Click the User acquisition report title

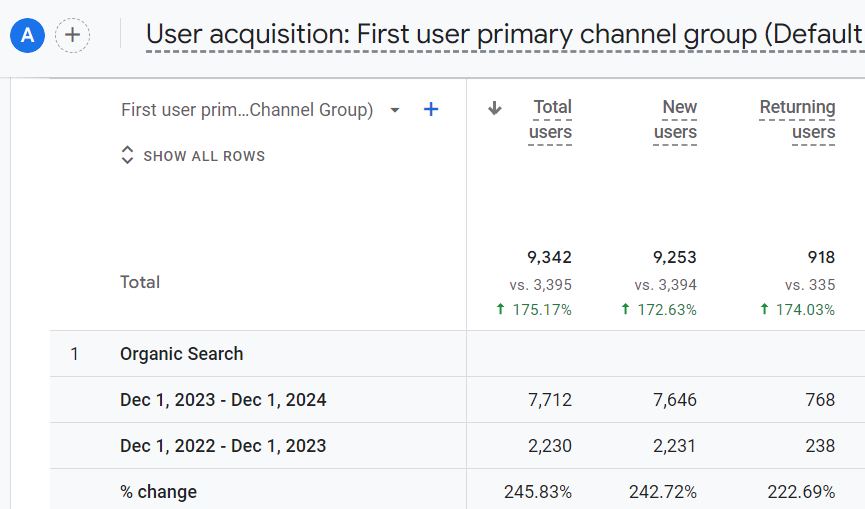click(505, 34)
